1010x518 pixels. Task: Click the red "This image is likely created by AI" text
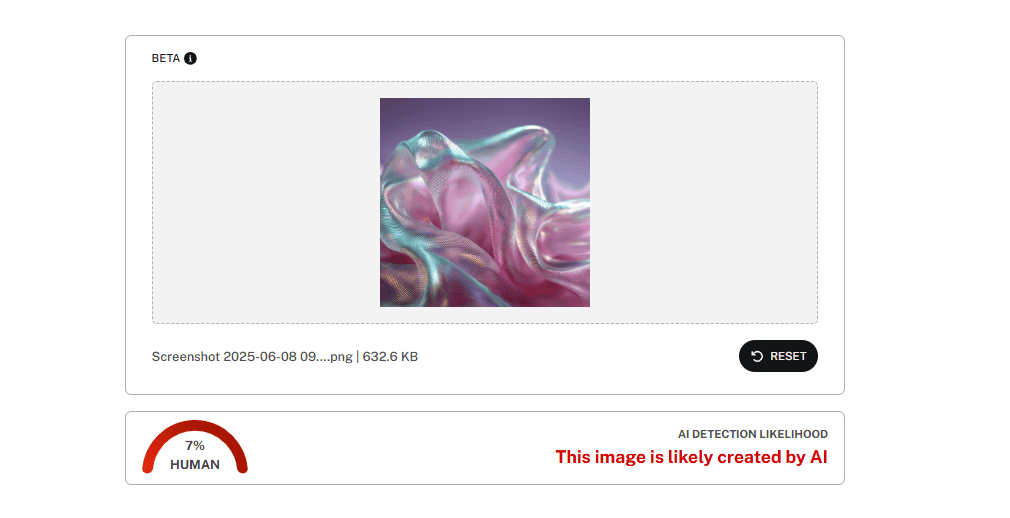pyautogui.click(x=692, y=457)
